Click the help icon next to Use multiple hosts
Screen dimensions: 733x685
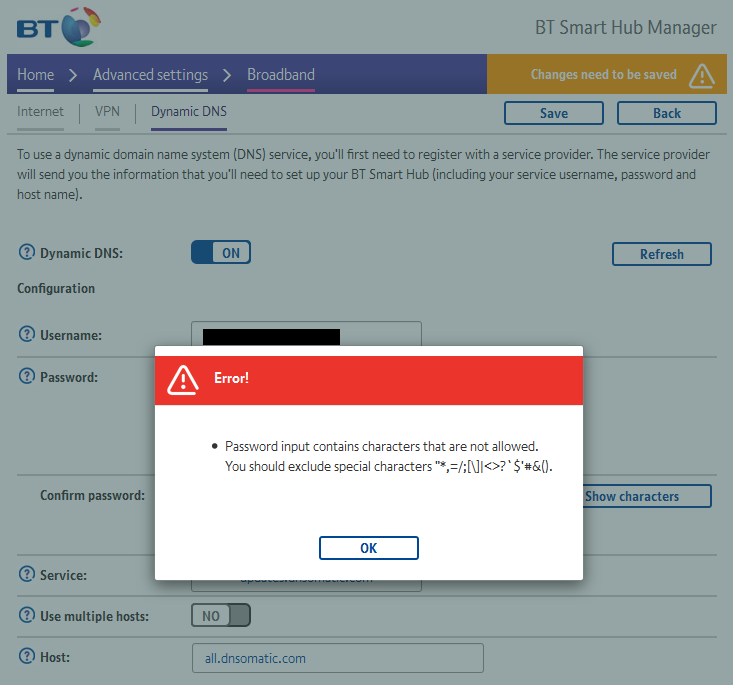point(27,616)
